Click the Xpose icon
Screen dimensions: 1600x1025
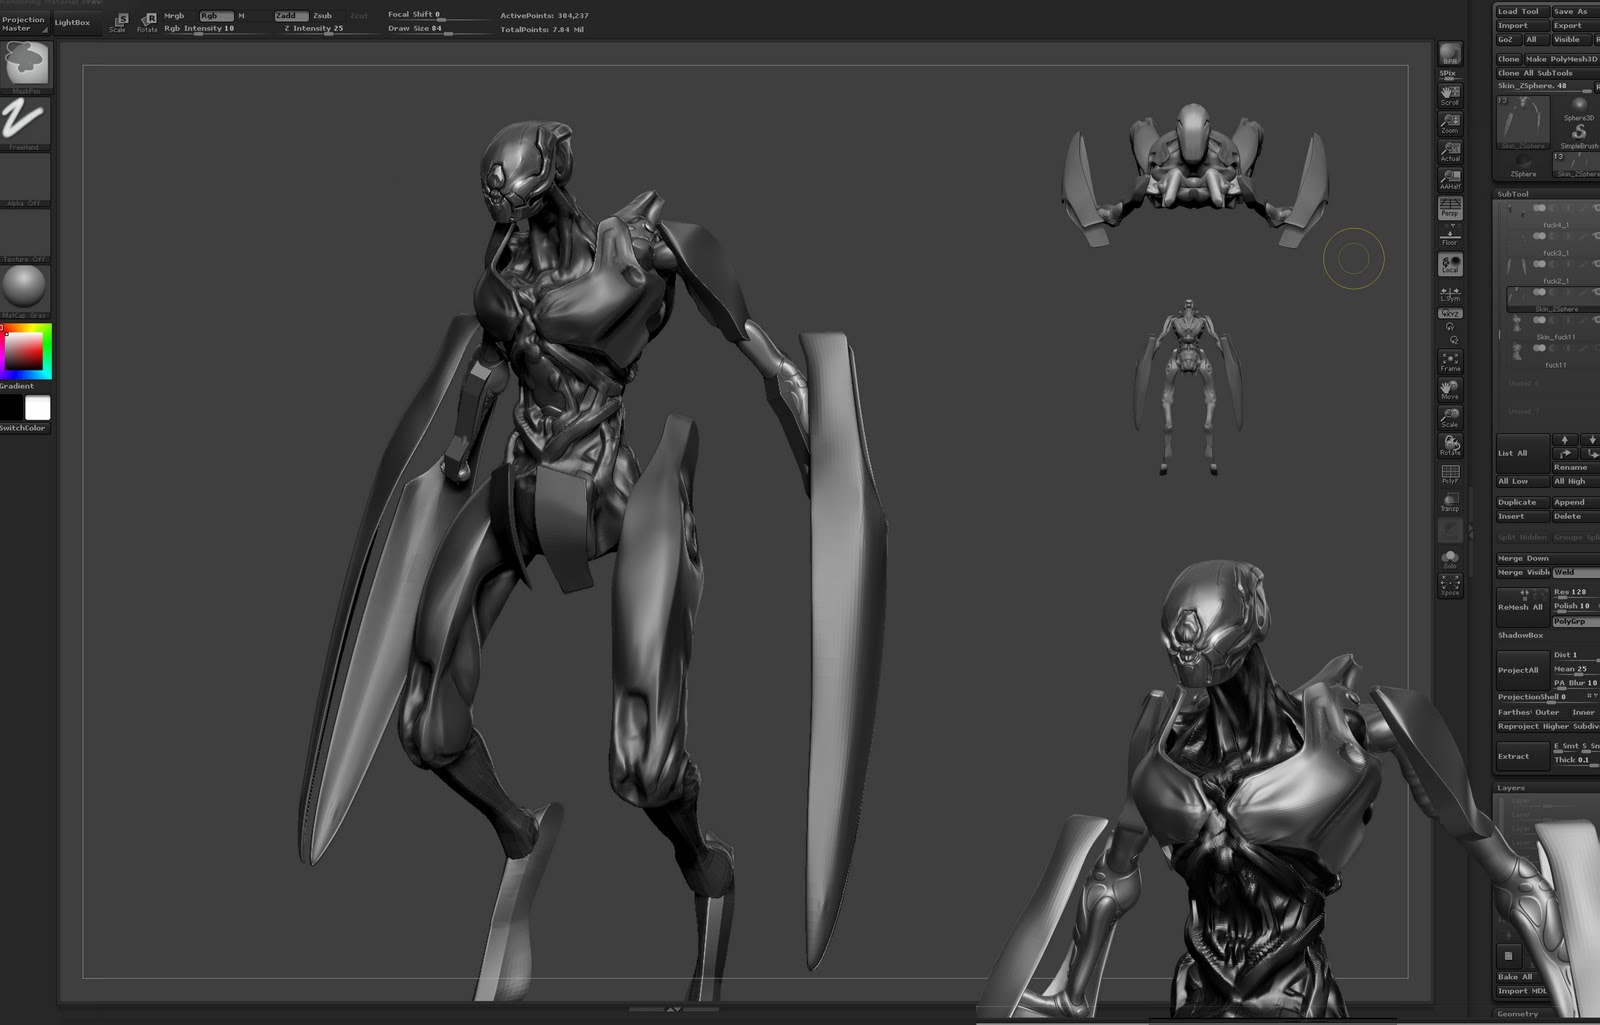click(x=1450, y=586)
